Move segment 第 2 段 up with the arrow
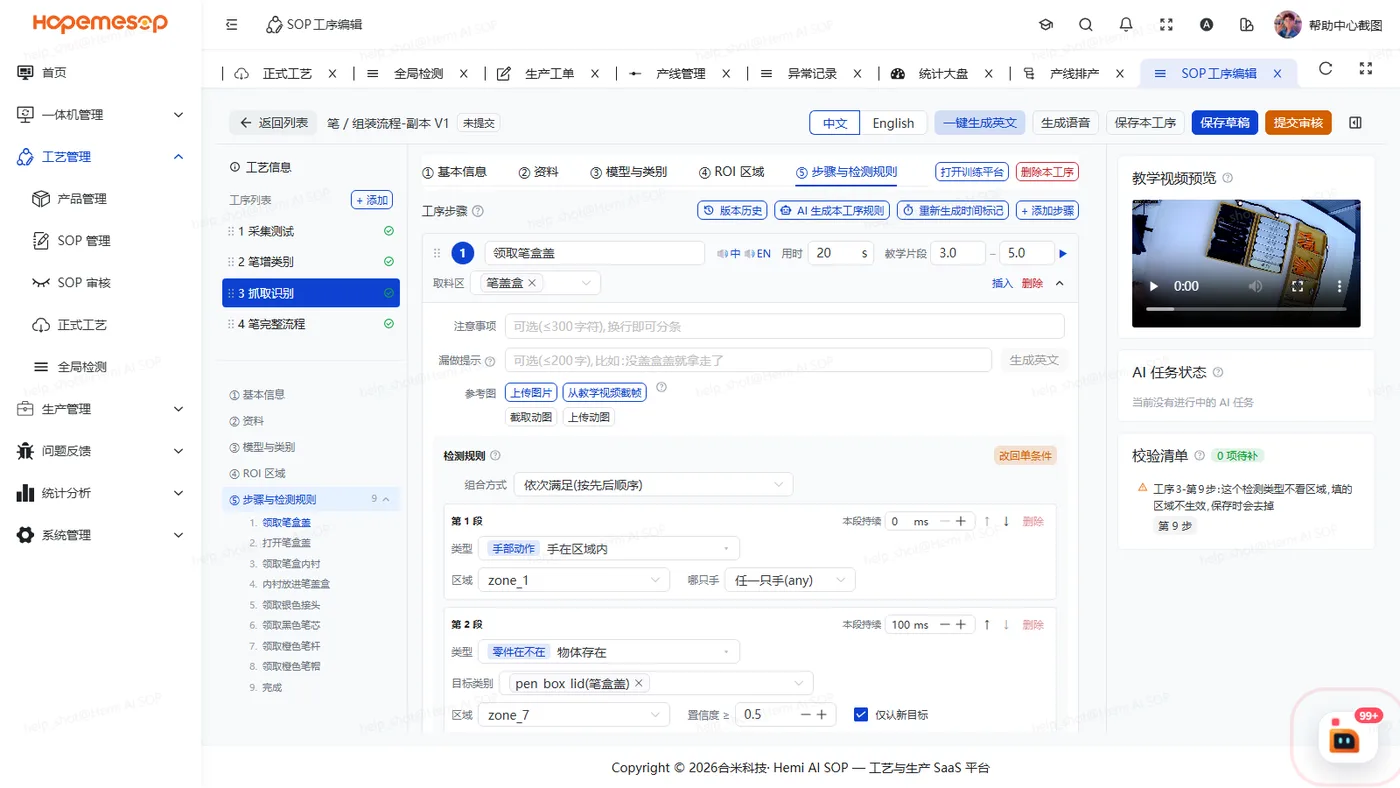1400x788 pixels. click(987, 625)
